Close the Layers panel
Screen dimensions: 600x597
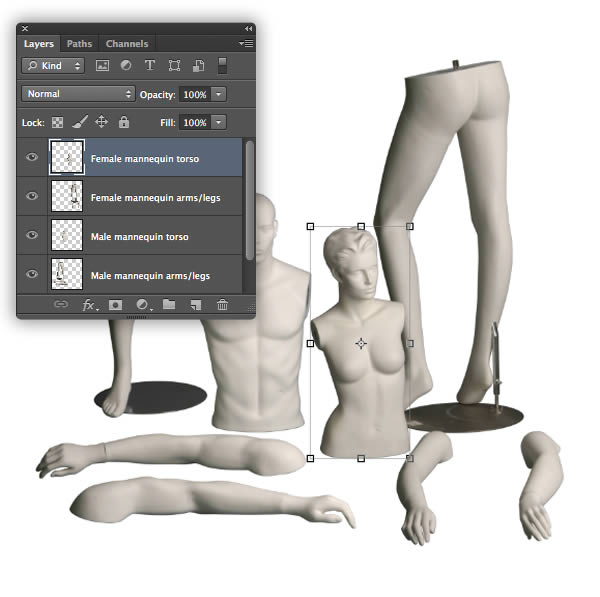tap(25, 29)
